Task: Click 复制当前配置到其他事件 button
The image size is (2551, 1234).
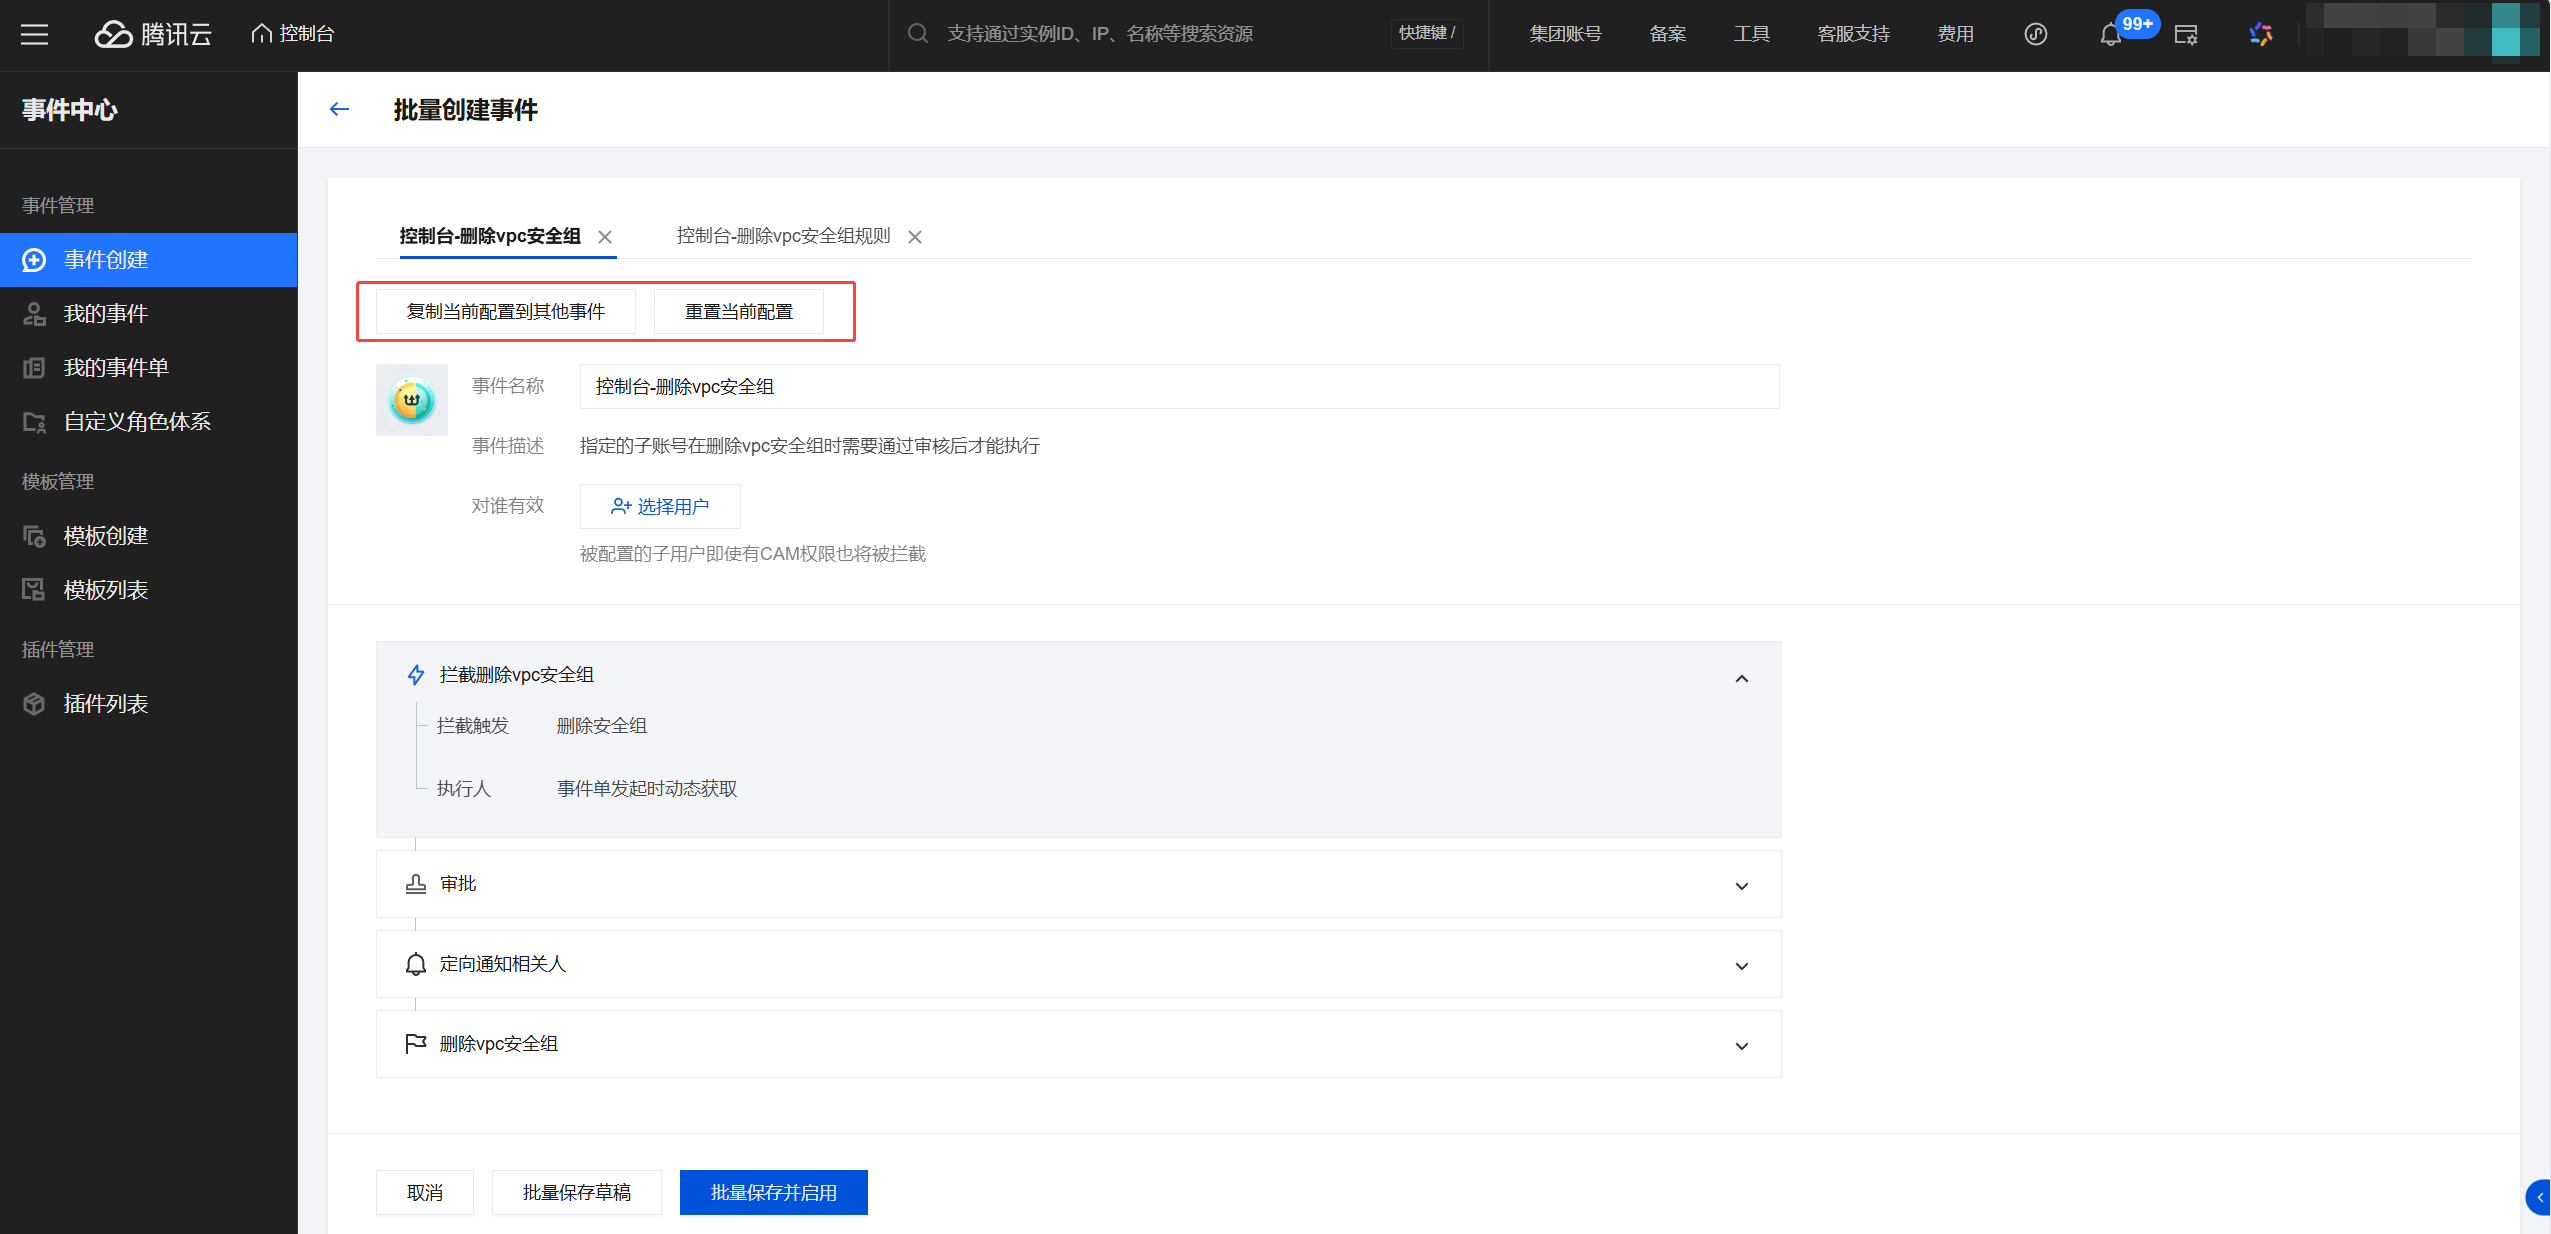Action: (x=505, y=312)
